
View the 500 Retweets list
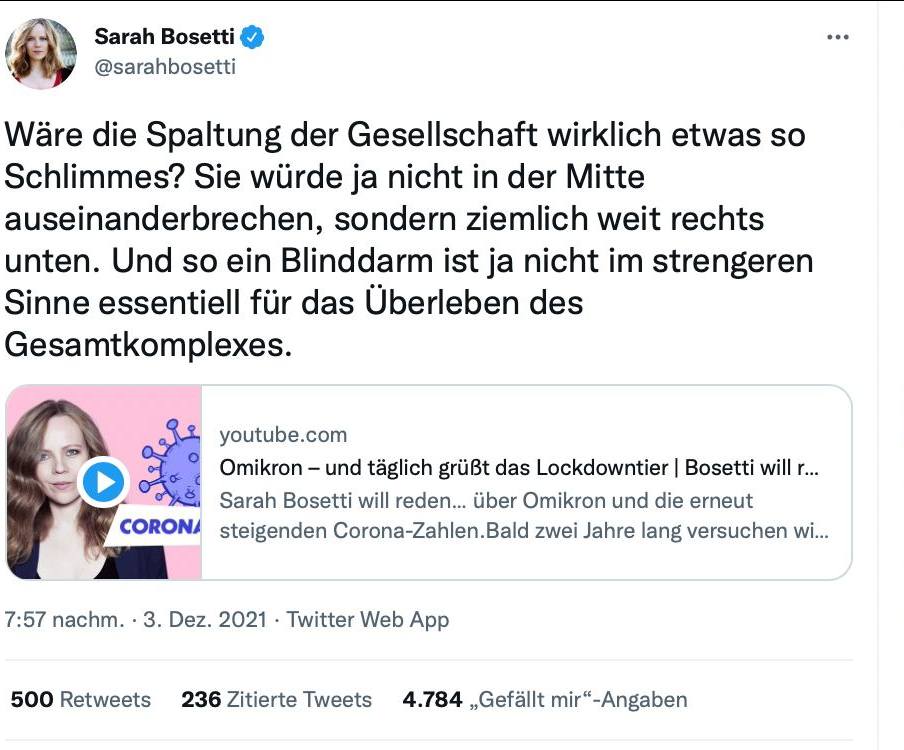point(80,700)
